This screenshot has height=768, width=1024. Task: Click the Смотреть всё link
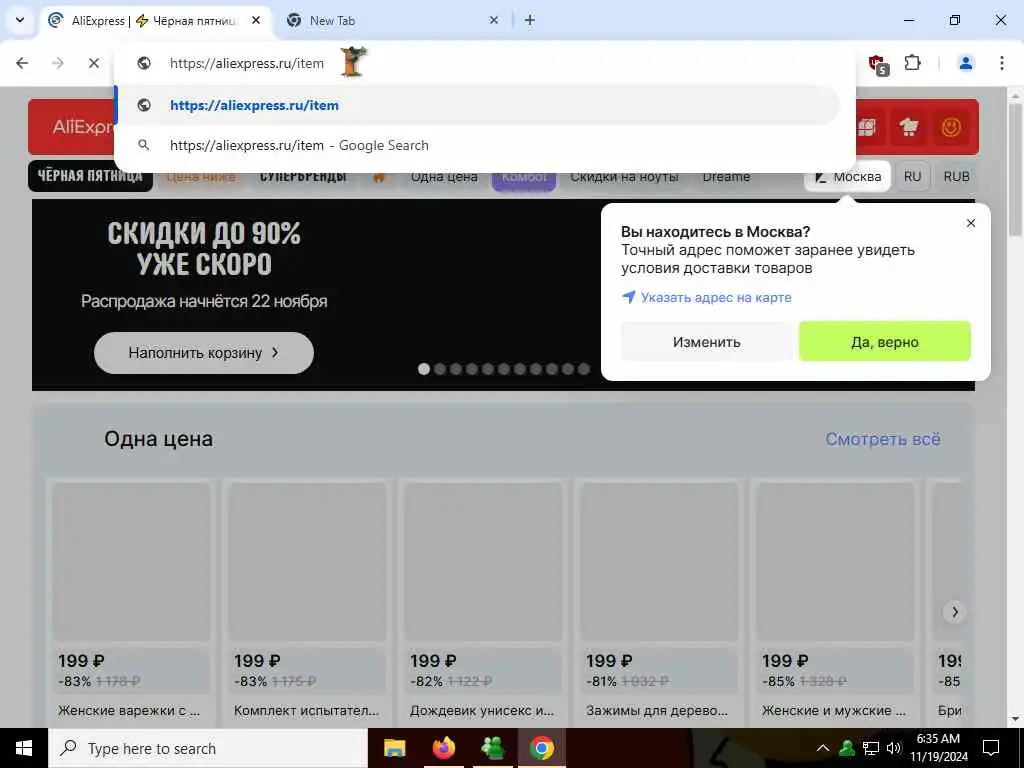(x=883, y=439)
